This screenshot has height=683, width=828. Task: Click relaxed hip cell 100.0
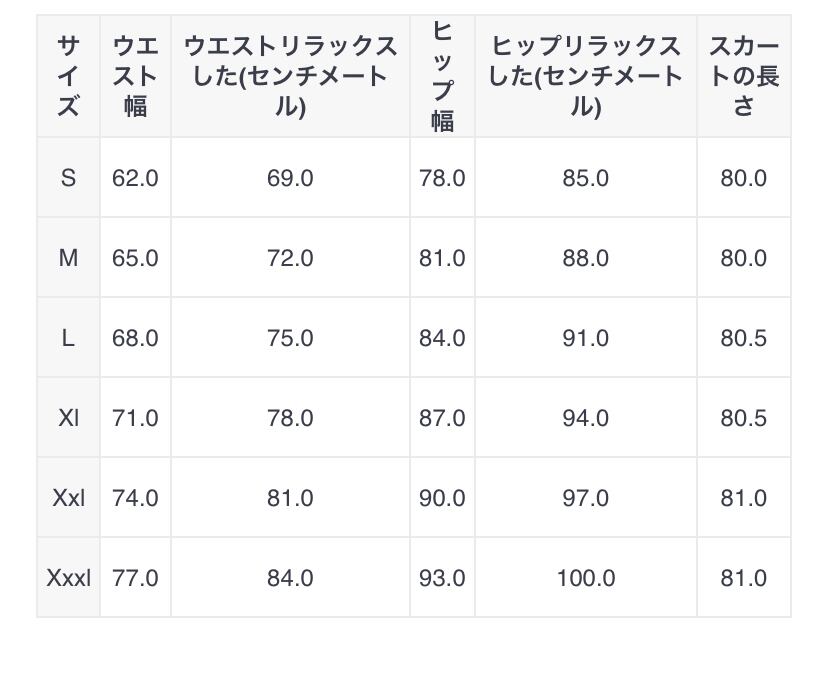pos(585,578)
